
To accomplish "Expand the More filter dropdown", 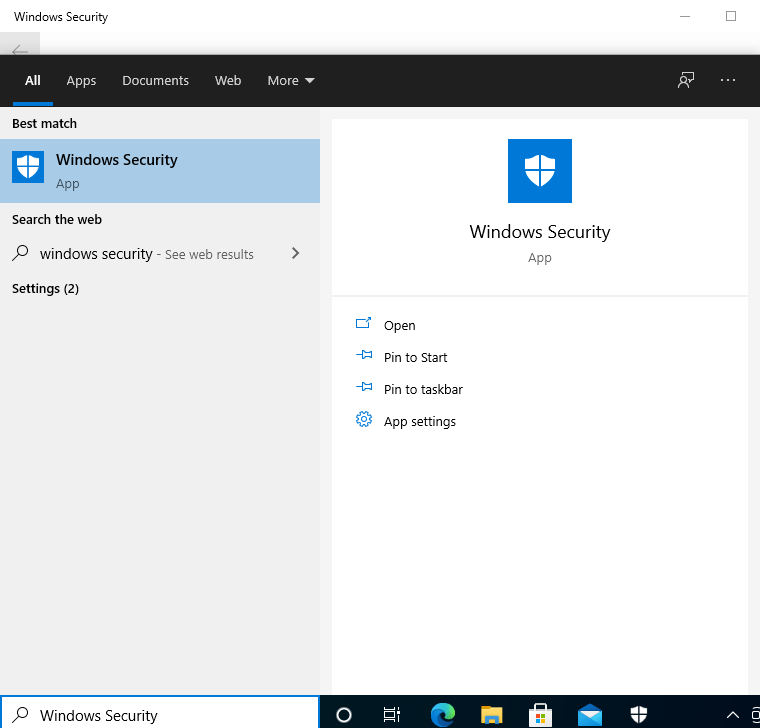I will coord(290,81).
